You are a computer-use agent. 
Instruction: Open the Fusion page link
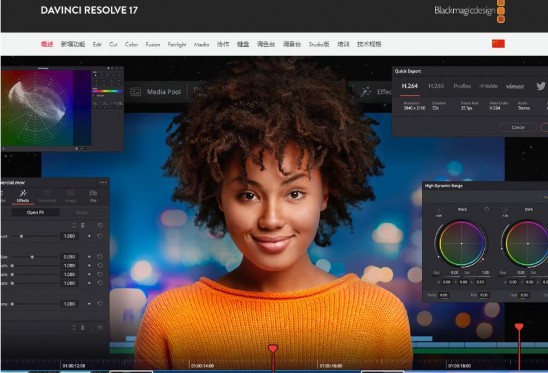pyautogui.click(x=153, y=44)
